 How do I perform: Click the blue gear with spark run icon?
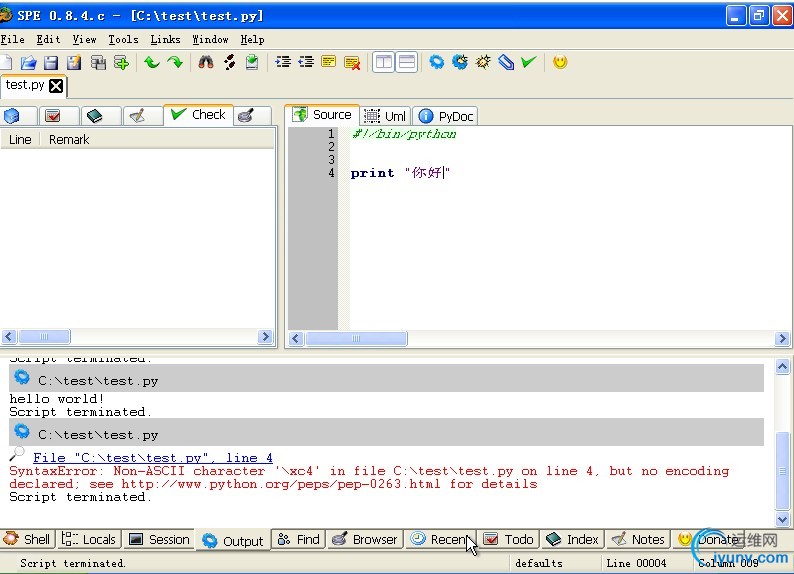(x=460, y=62)
